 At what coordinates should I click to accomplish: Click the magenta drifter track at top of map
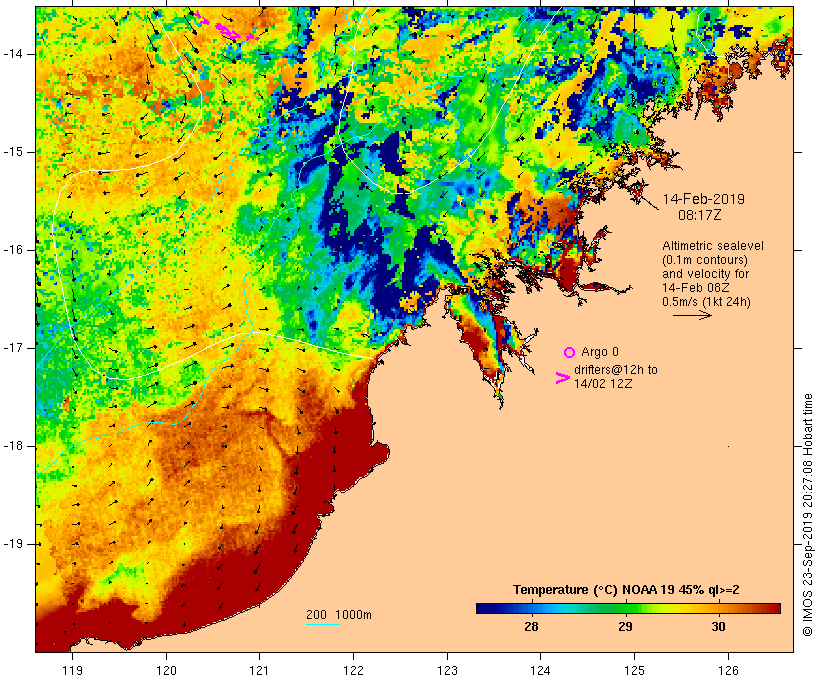[x=226, y=28]
